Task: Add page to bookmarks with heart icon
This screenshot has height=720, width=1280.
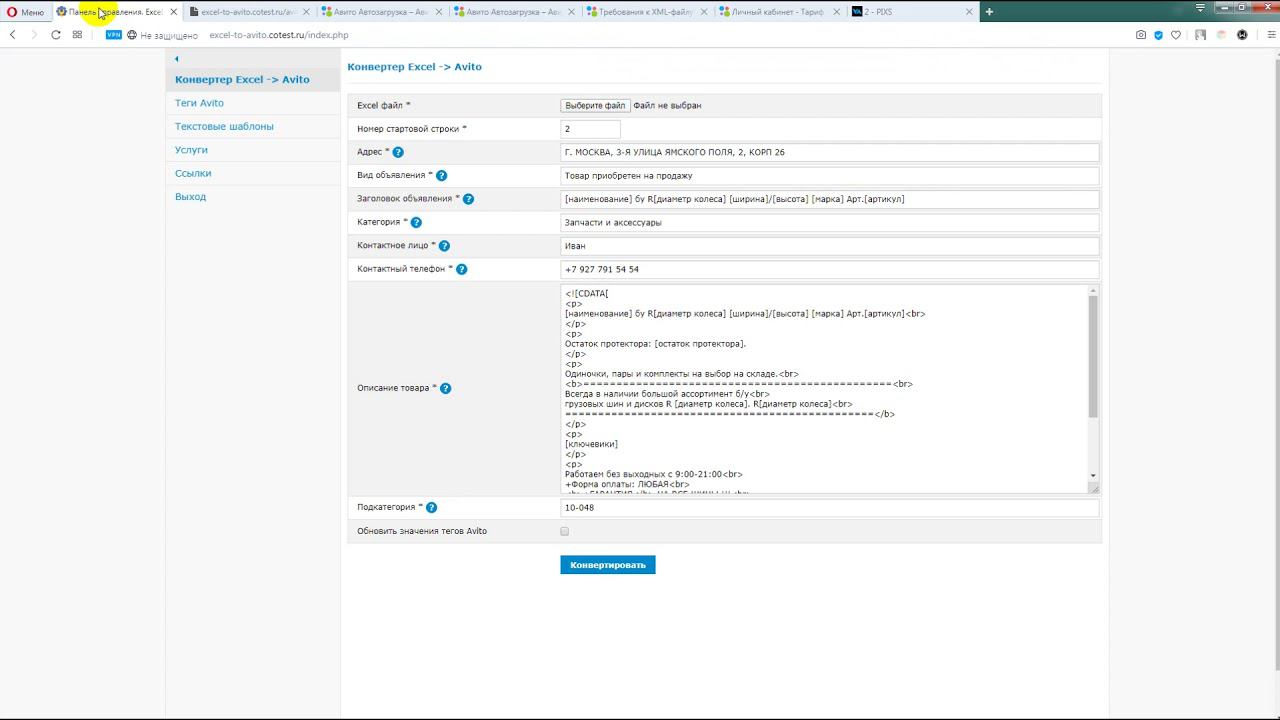Action: tap(1176, 35)
